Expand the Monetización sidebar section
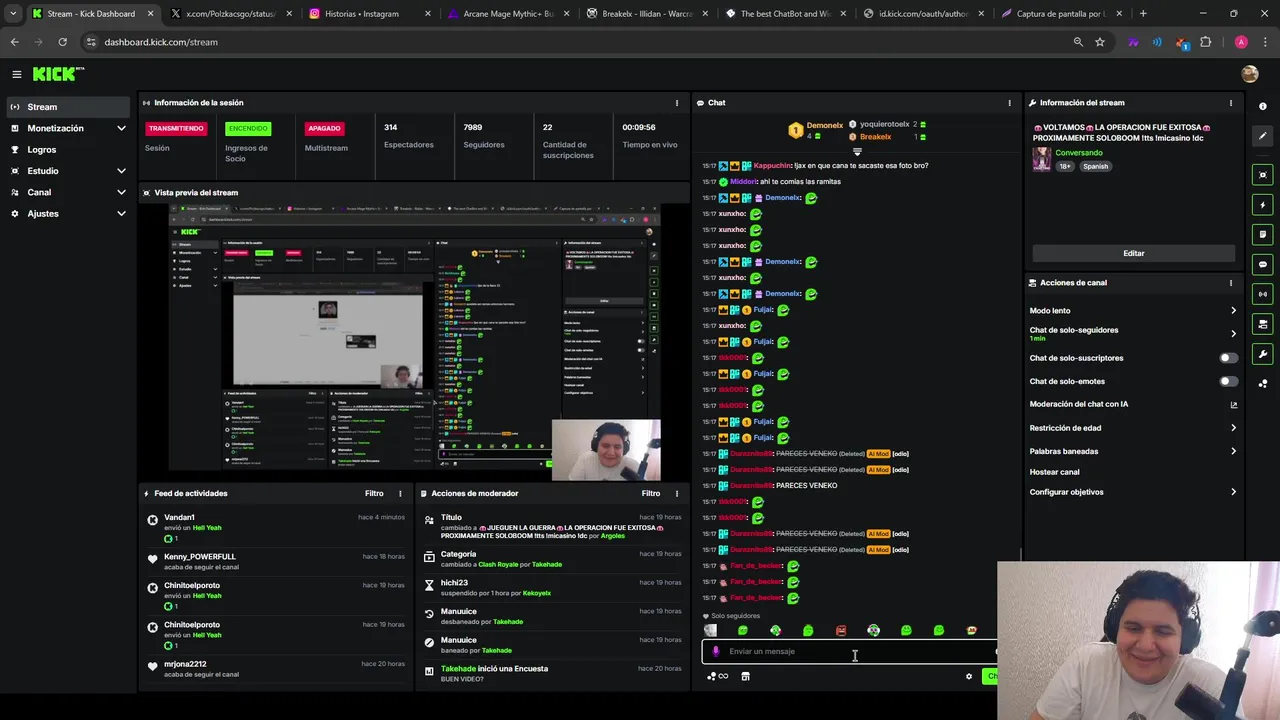This screenshot has width=1280, height=720. click(x=121, y=128)
